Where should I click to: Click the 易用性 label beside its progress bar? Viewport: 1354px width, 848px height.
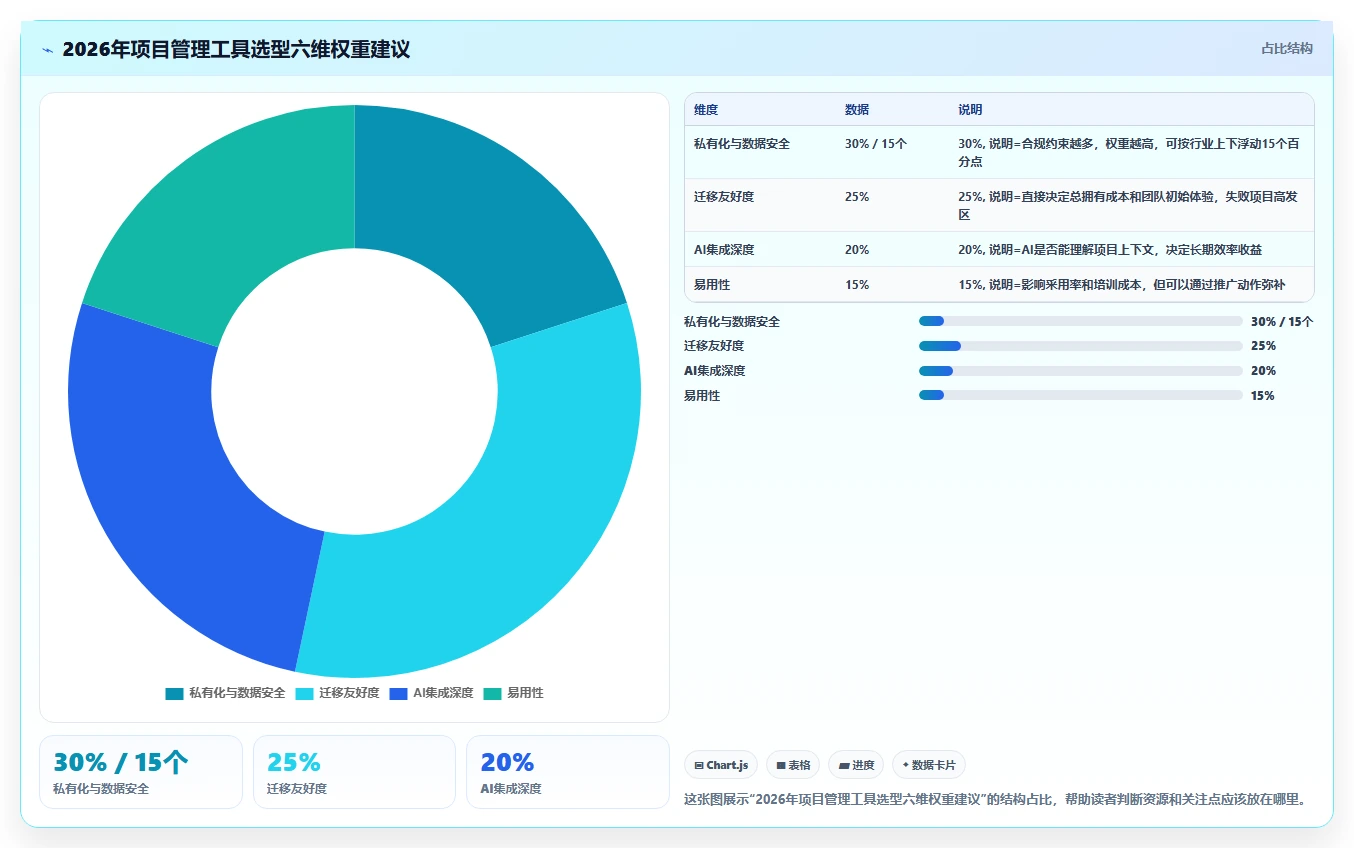[702, 396]
